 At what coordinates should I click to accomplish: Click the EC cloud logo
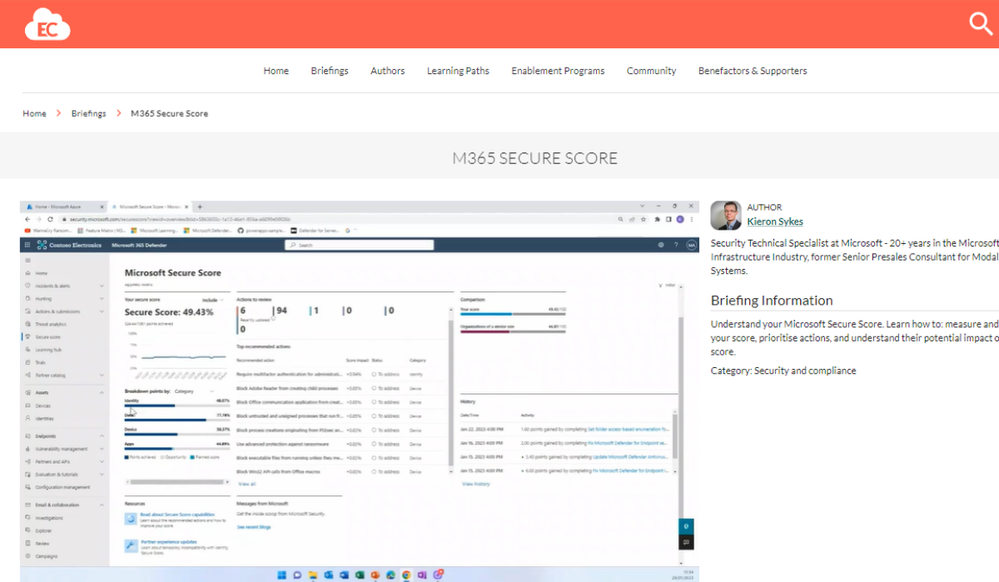47,24
